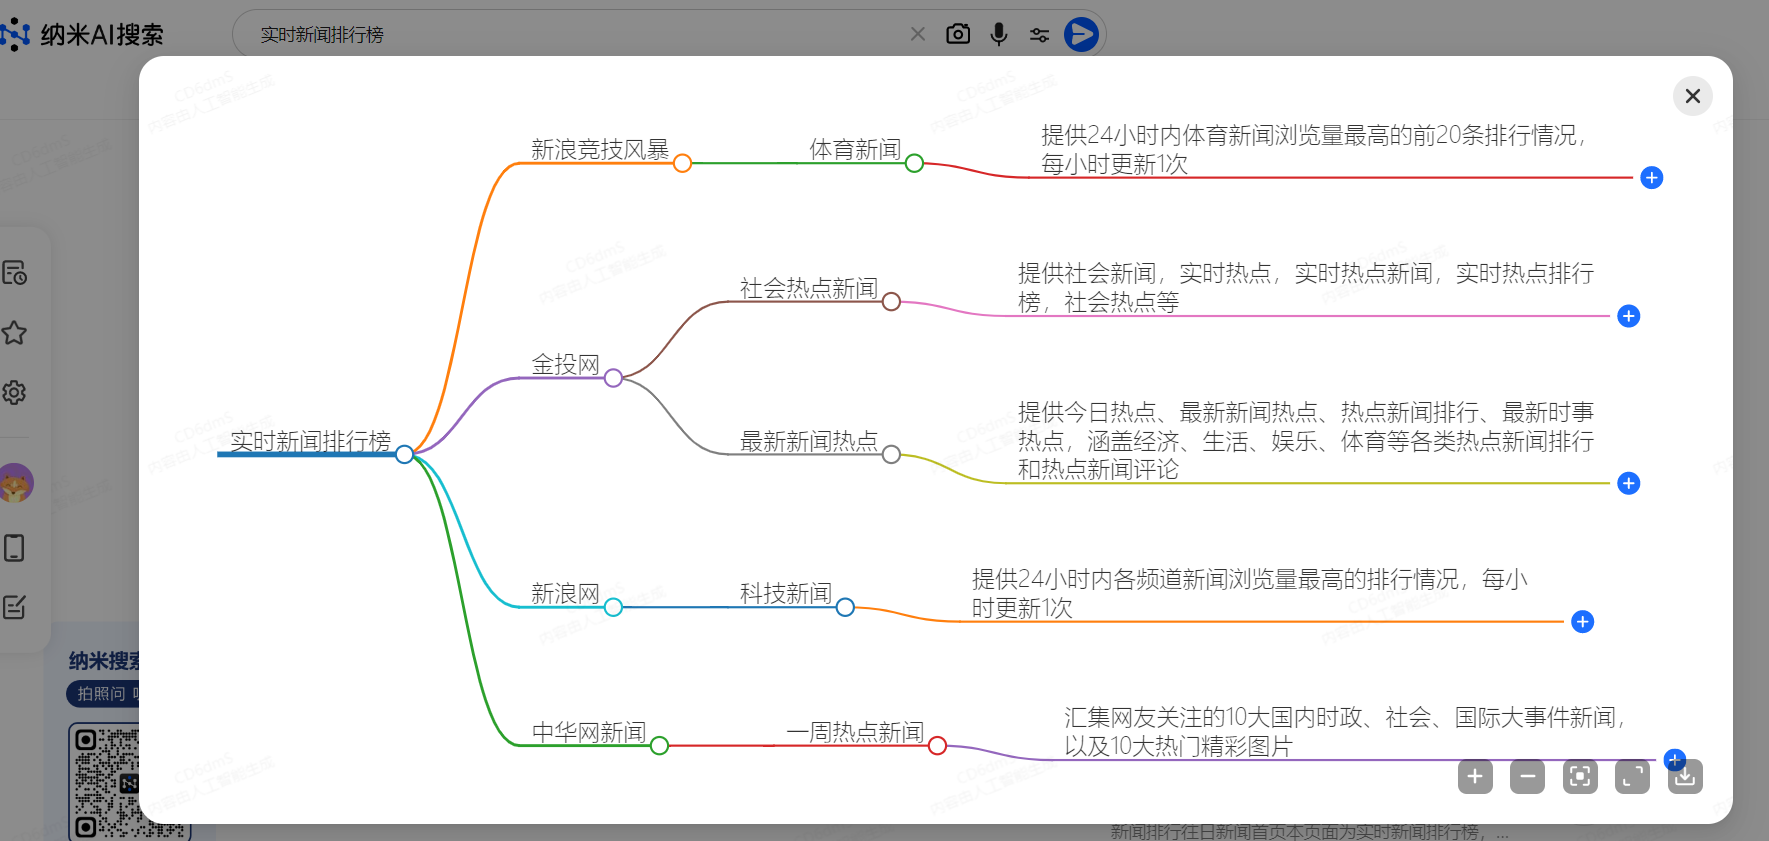Click the search input field
The image size is (1769, 841).
pos(570,35)
